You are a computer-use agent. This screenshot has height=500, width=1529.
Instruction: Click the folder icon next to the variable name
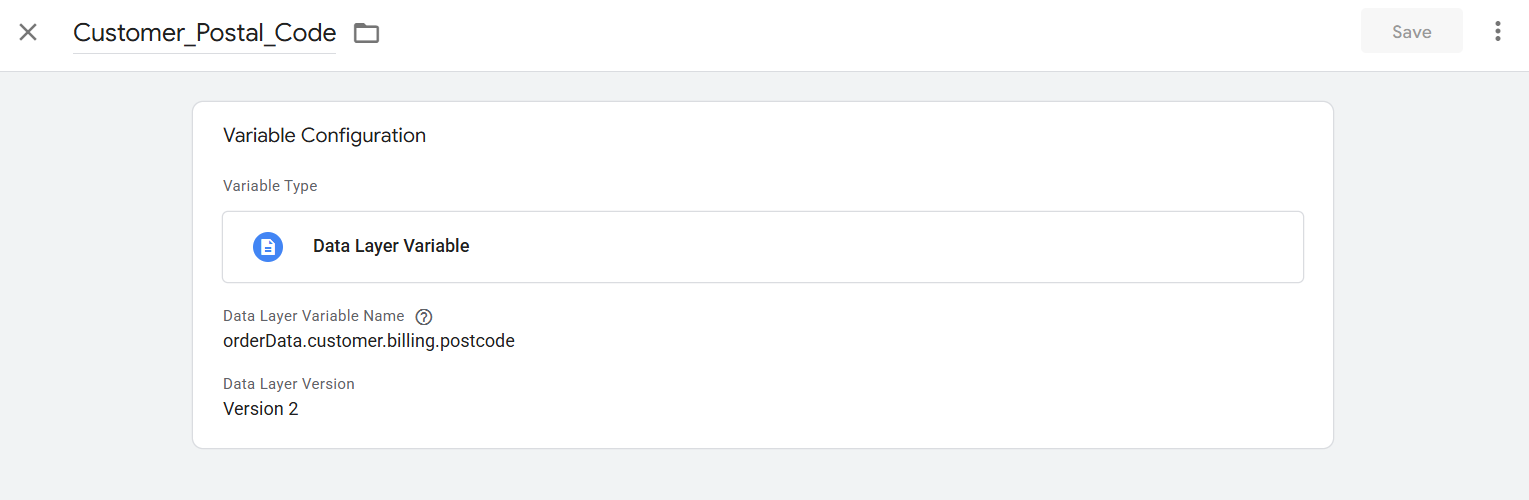[367, 33]
